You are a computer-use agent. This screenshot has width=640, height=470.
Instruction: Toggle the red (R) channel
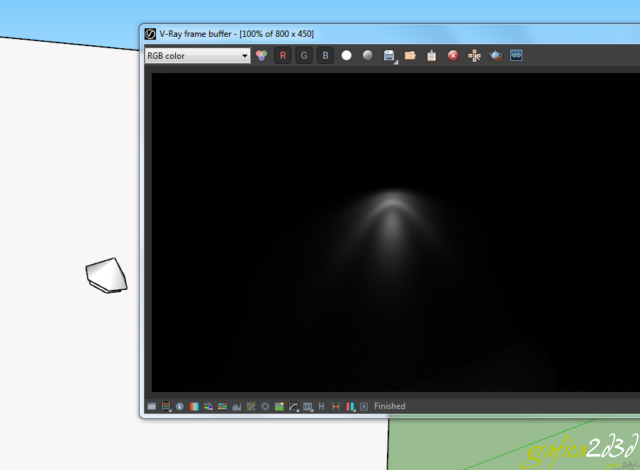[x=282, y=55]
